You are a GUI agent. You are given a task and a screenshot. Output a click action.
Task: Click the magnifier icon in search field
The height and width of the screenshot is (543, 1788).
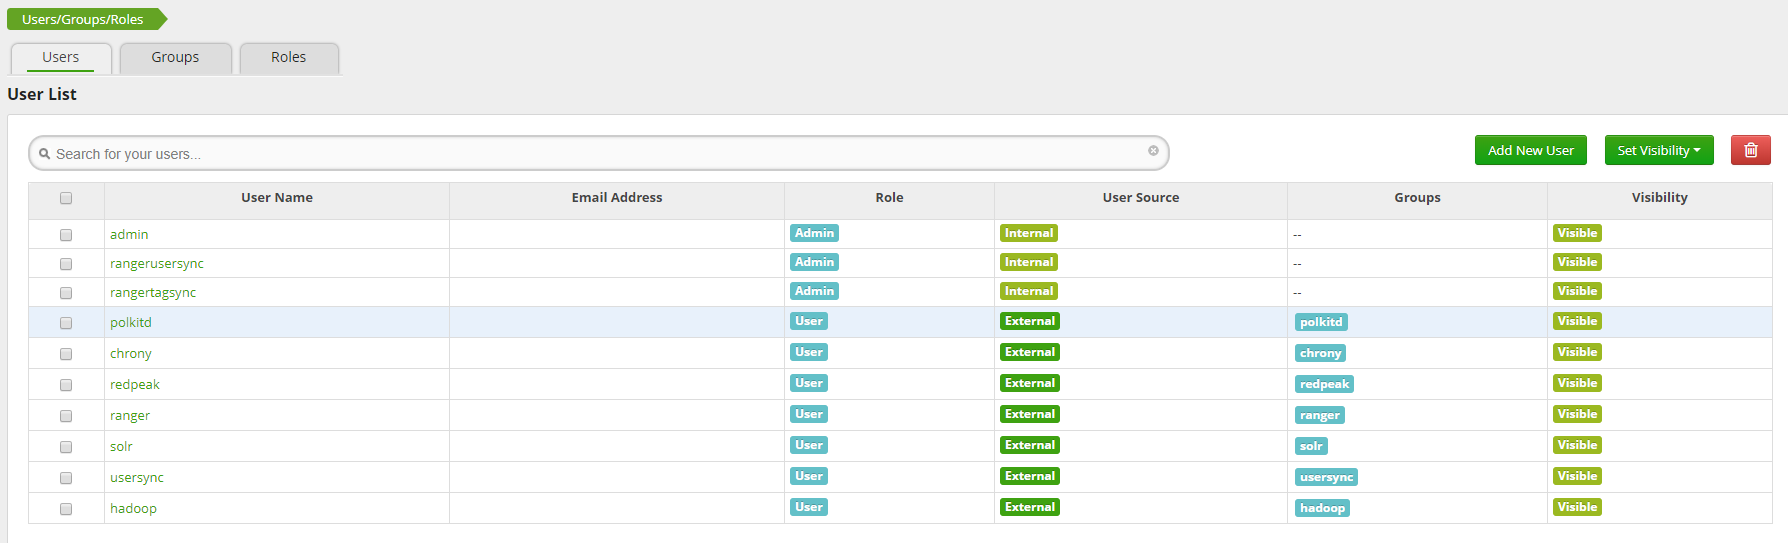[x=45, y=154]
